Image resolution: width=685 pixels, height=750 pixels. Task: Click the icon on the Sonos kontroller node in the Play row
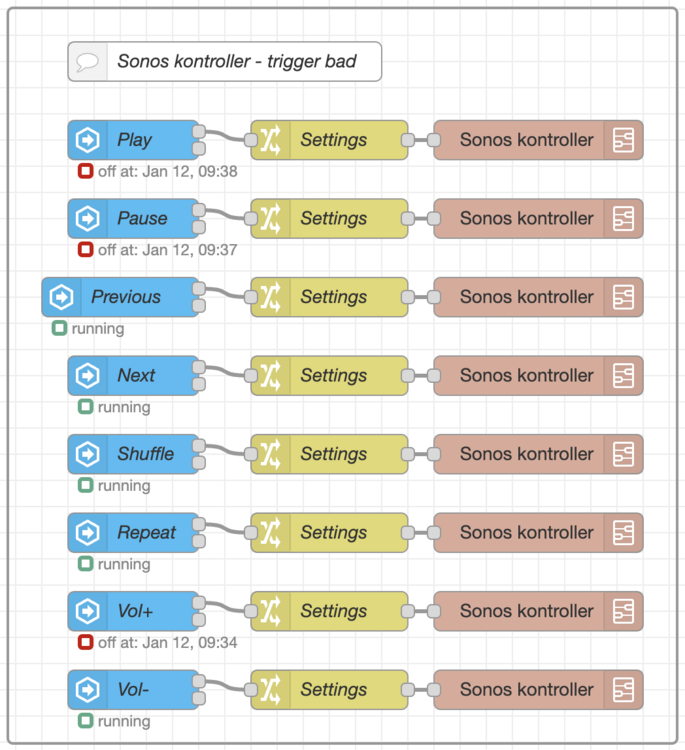[x=624, y=141]
